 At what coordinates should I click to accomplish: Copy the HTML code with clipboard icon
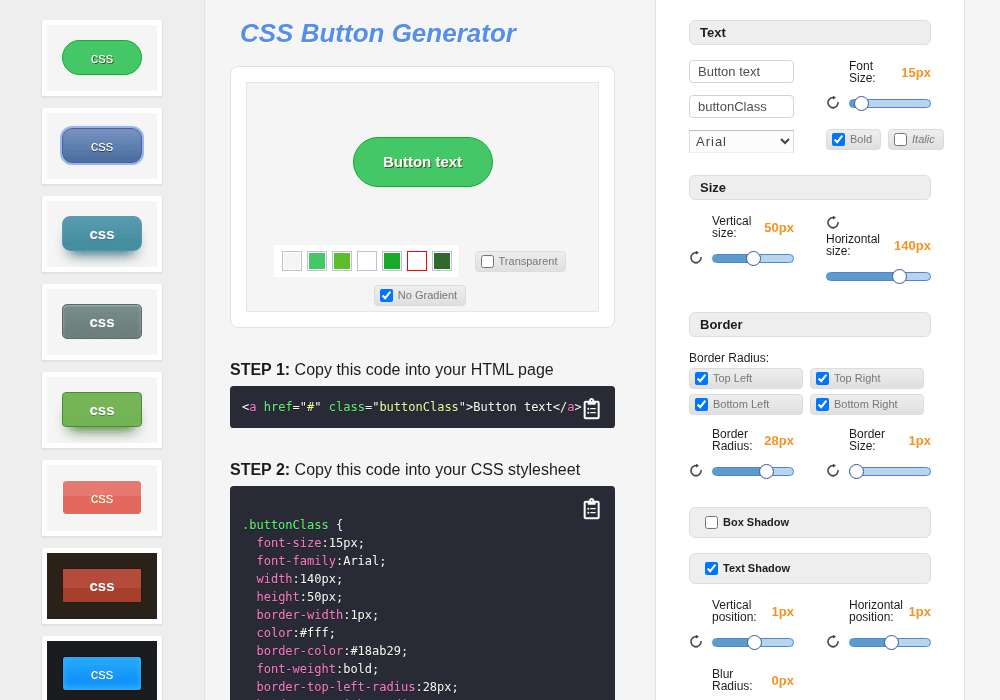click(x=592, y=408)
